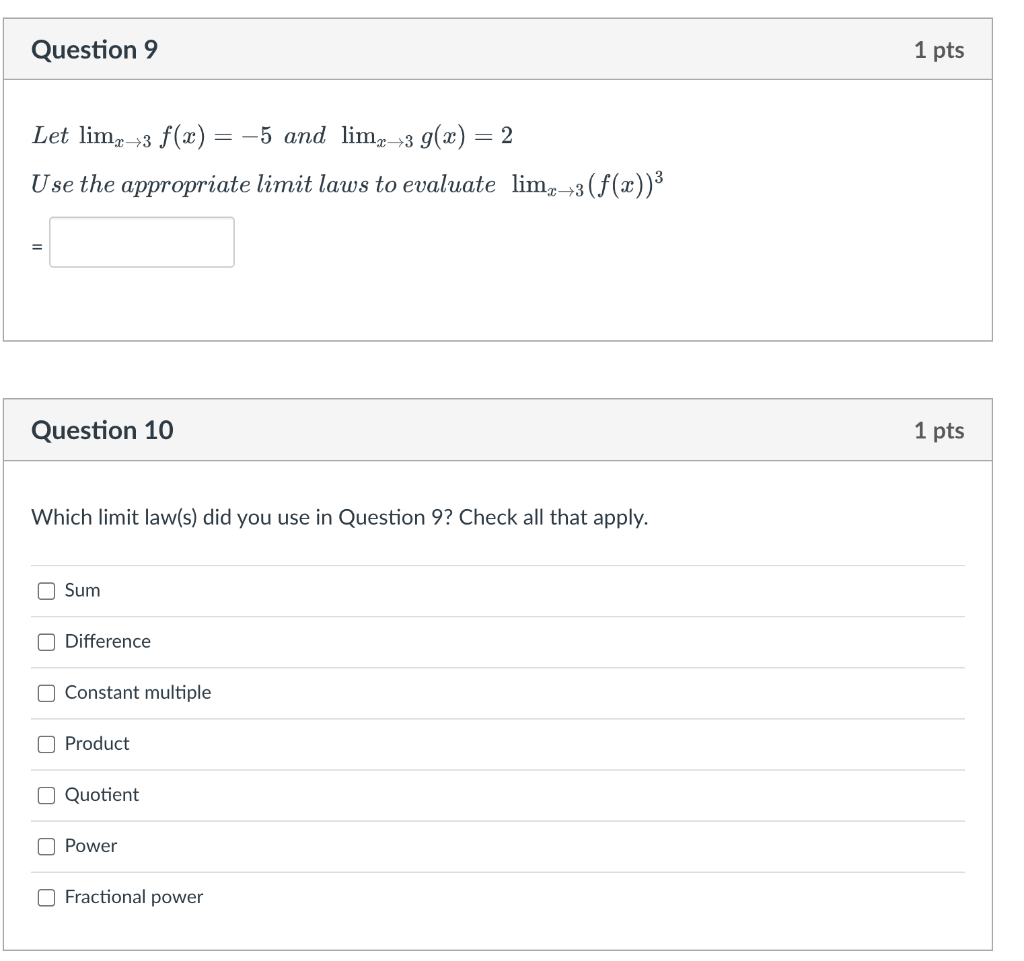
Task: Click the 'Constant multiple' label text
Action: coord(138,693)
